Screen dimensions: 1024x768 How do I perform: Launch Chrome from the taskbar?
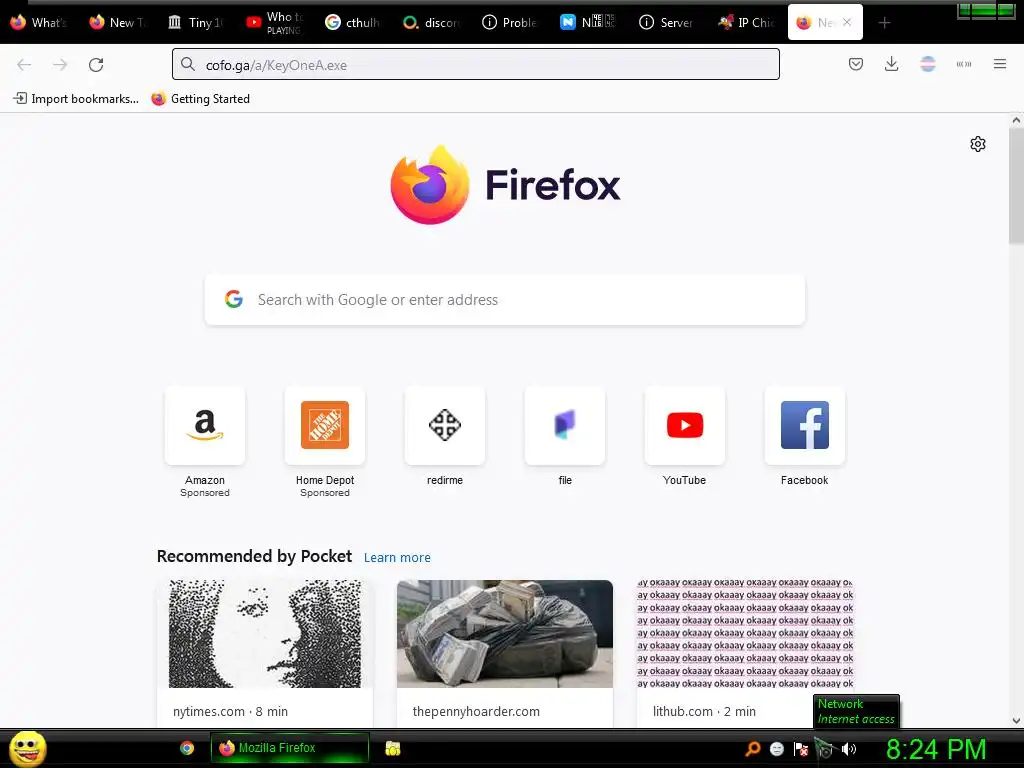[187, 748]
